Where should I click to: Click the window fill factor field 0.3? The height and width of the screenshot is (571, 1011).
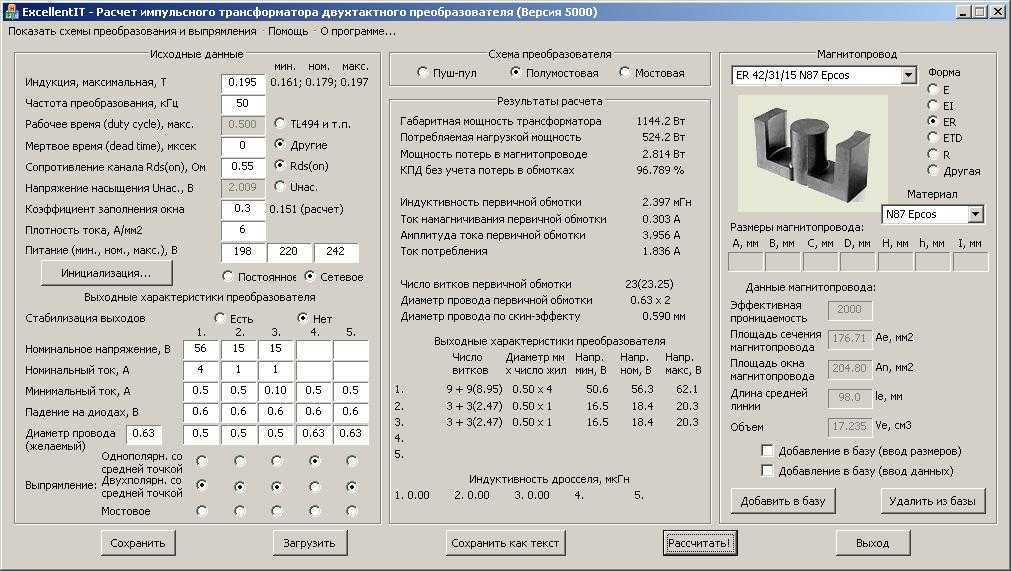pyautogui.click(x=242, y=209)
